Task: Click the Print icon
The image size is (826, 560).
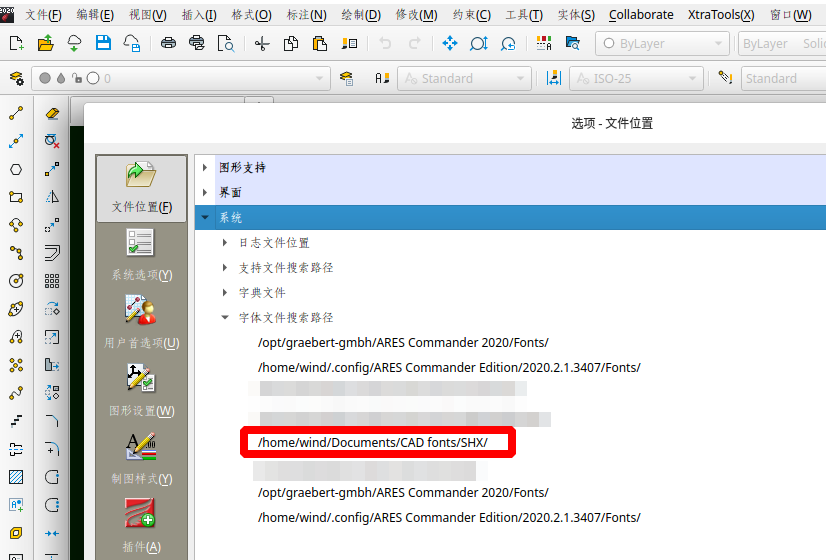Action: point(169,43)
